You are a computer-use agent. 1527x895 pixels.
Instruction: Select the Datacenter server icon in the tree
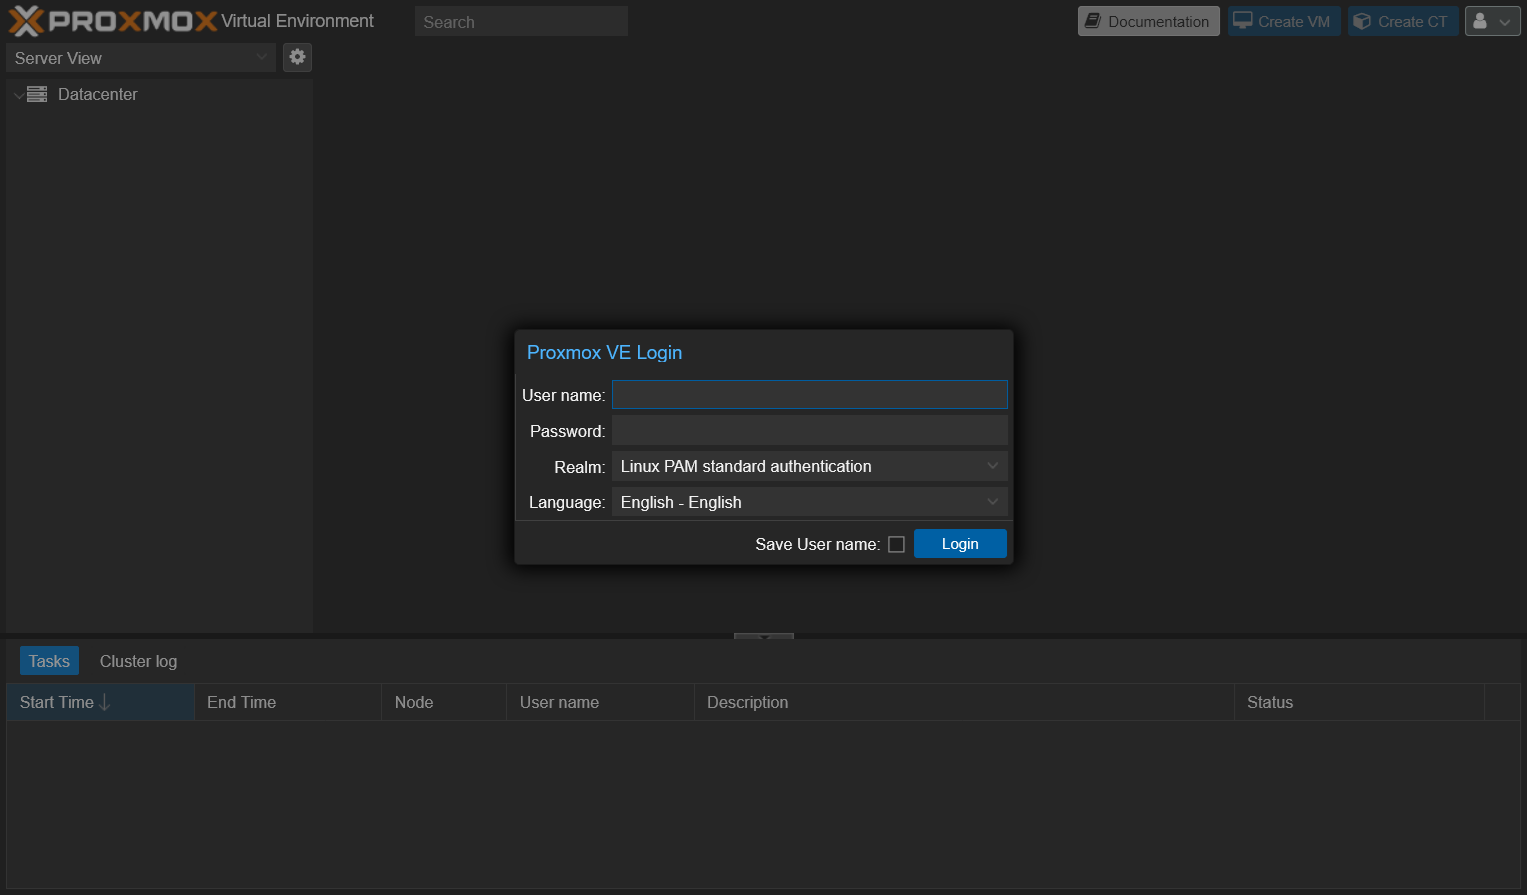point(37,94)
